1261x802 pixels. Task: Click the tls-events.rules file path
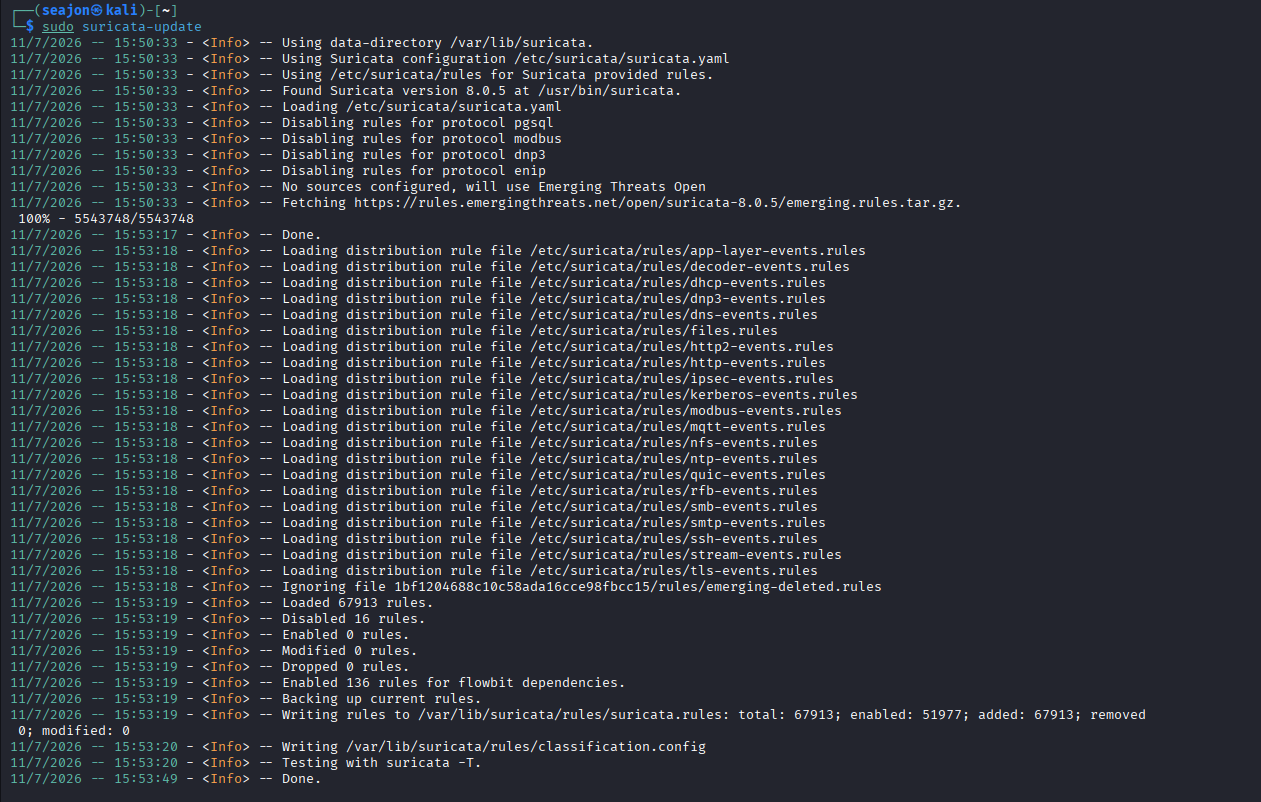674,570
